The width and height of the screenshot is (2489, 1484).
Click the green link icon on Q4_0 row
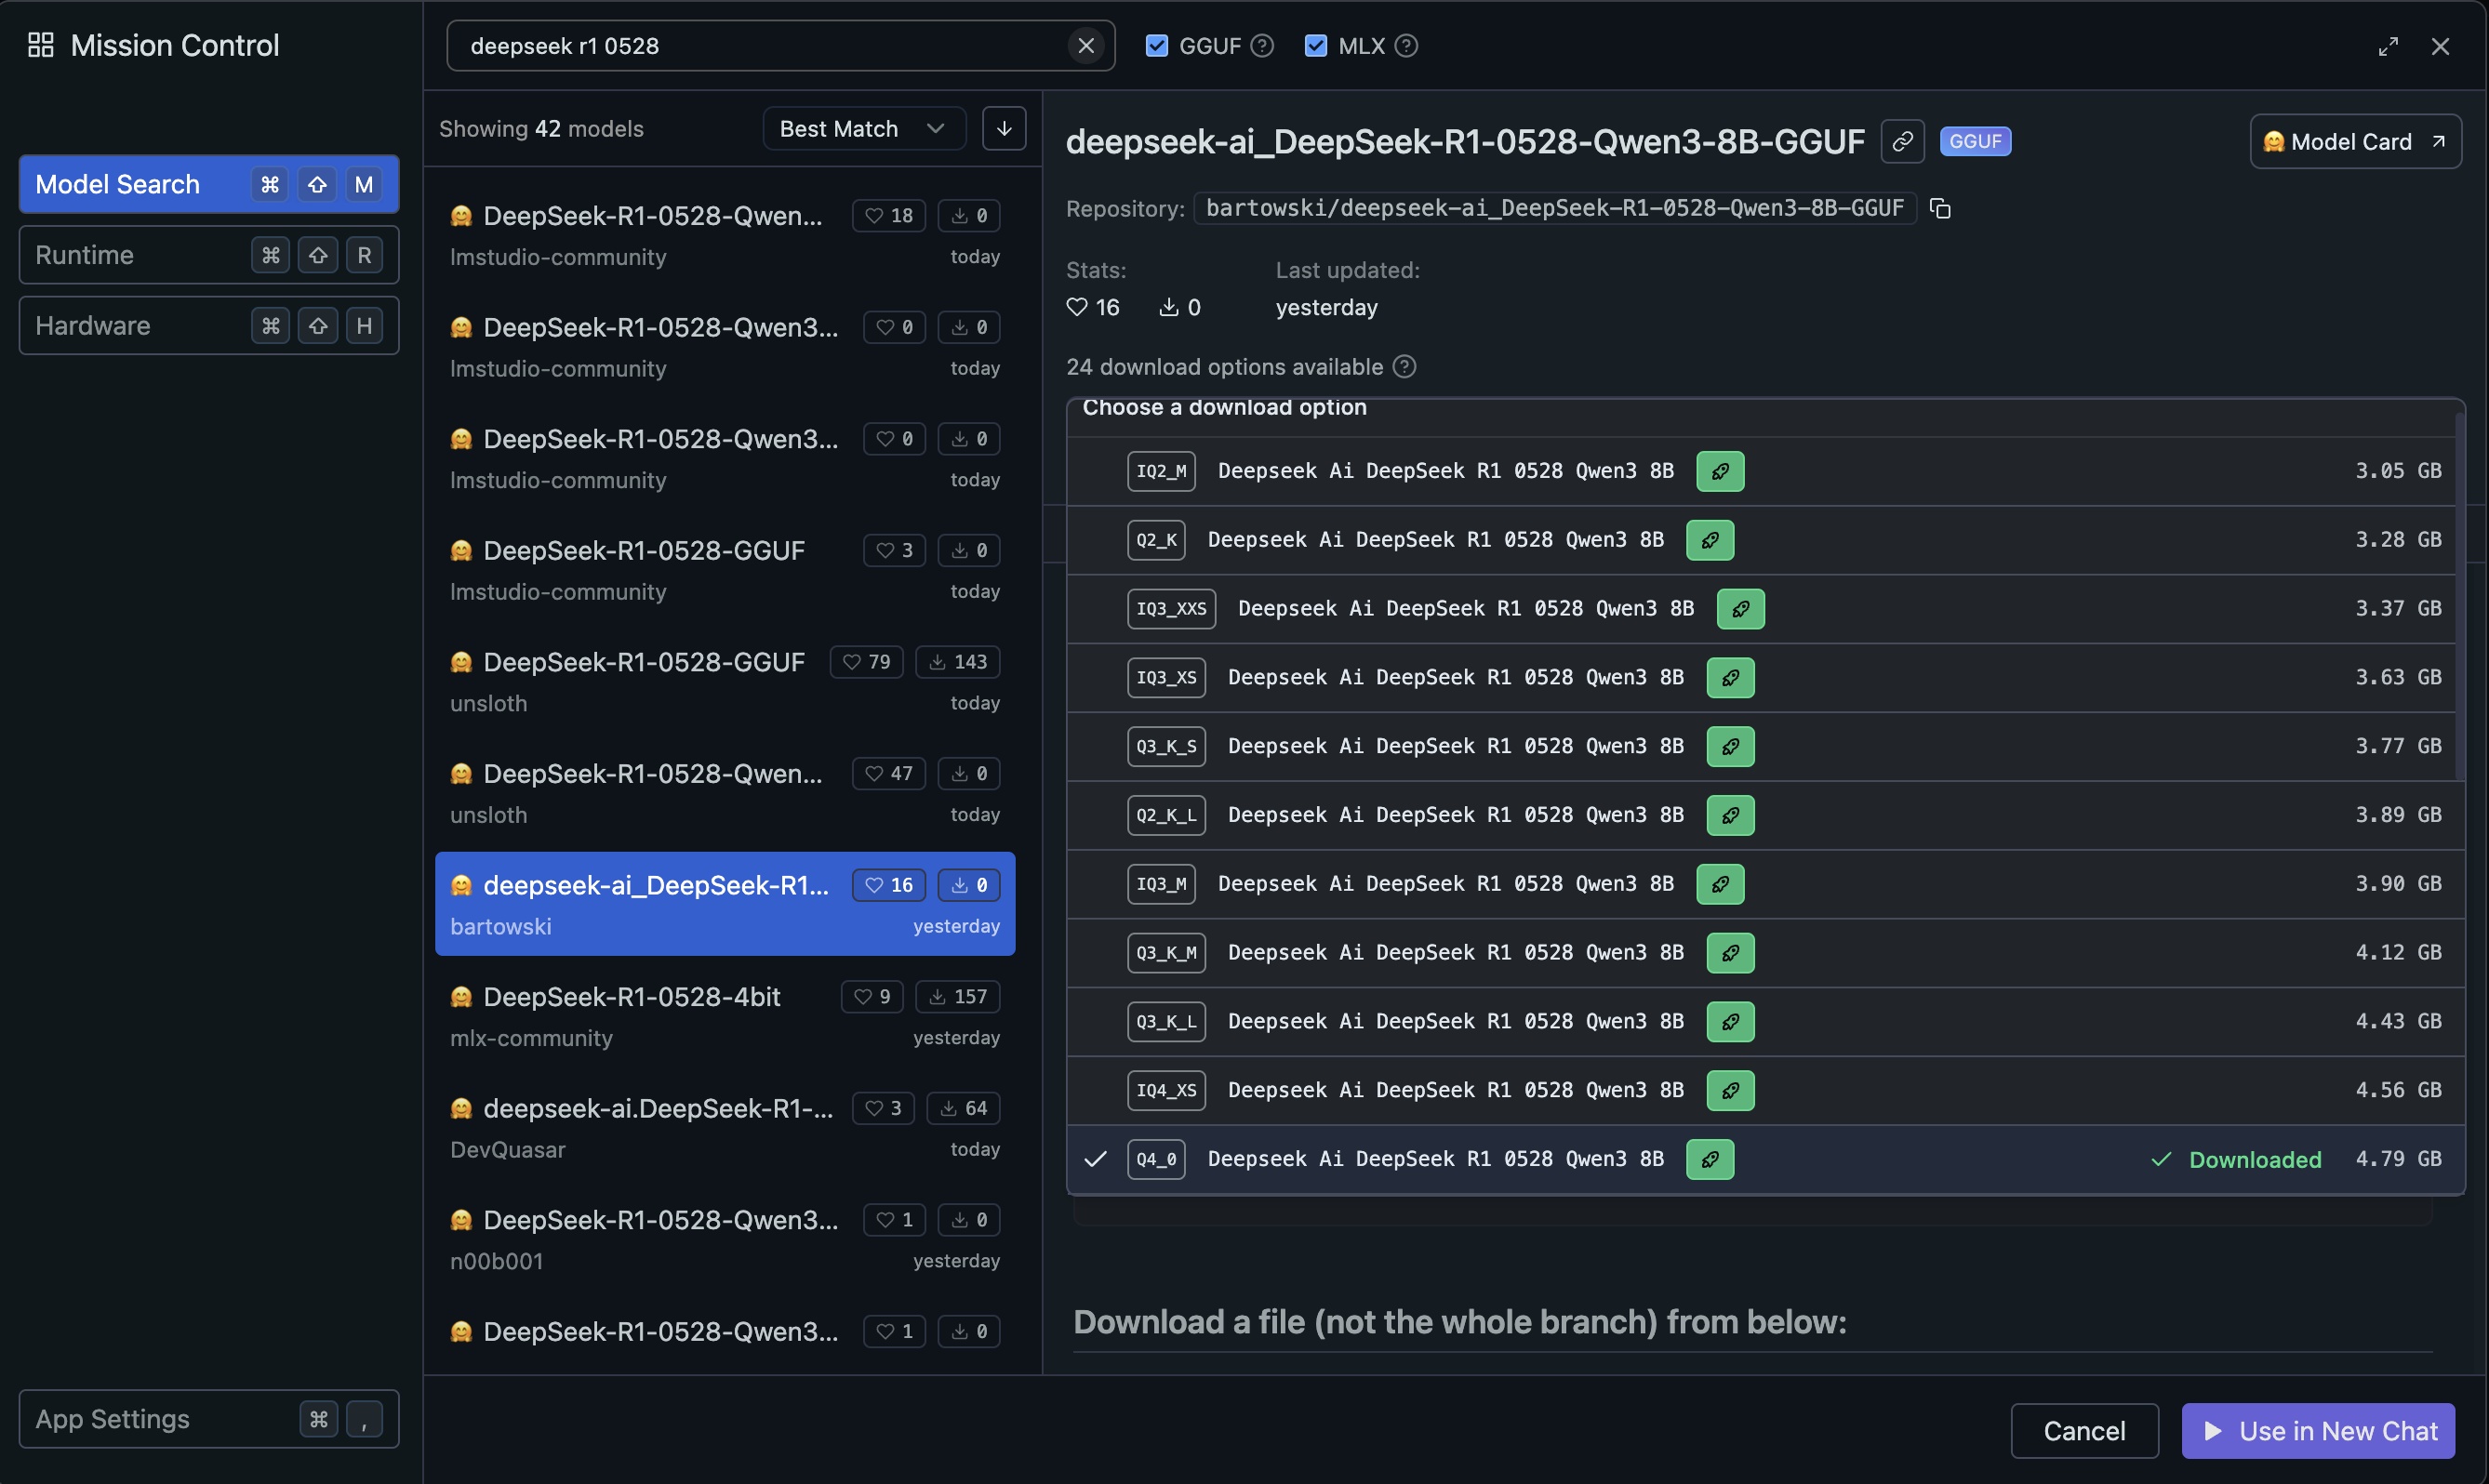(1710, 1160)
